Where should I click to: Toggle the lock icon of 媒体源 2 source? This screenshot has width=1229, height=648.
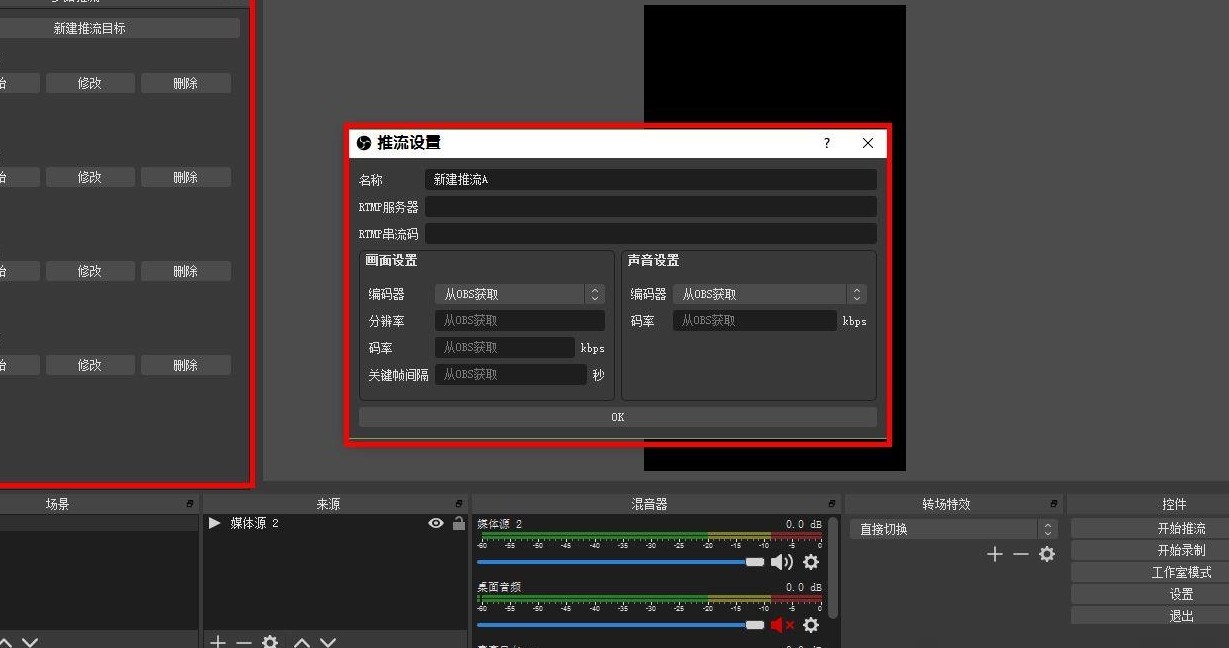(458, 523)
